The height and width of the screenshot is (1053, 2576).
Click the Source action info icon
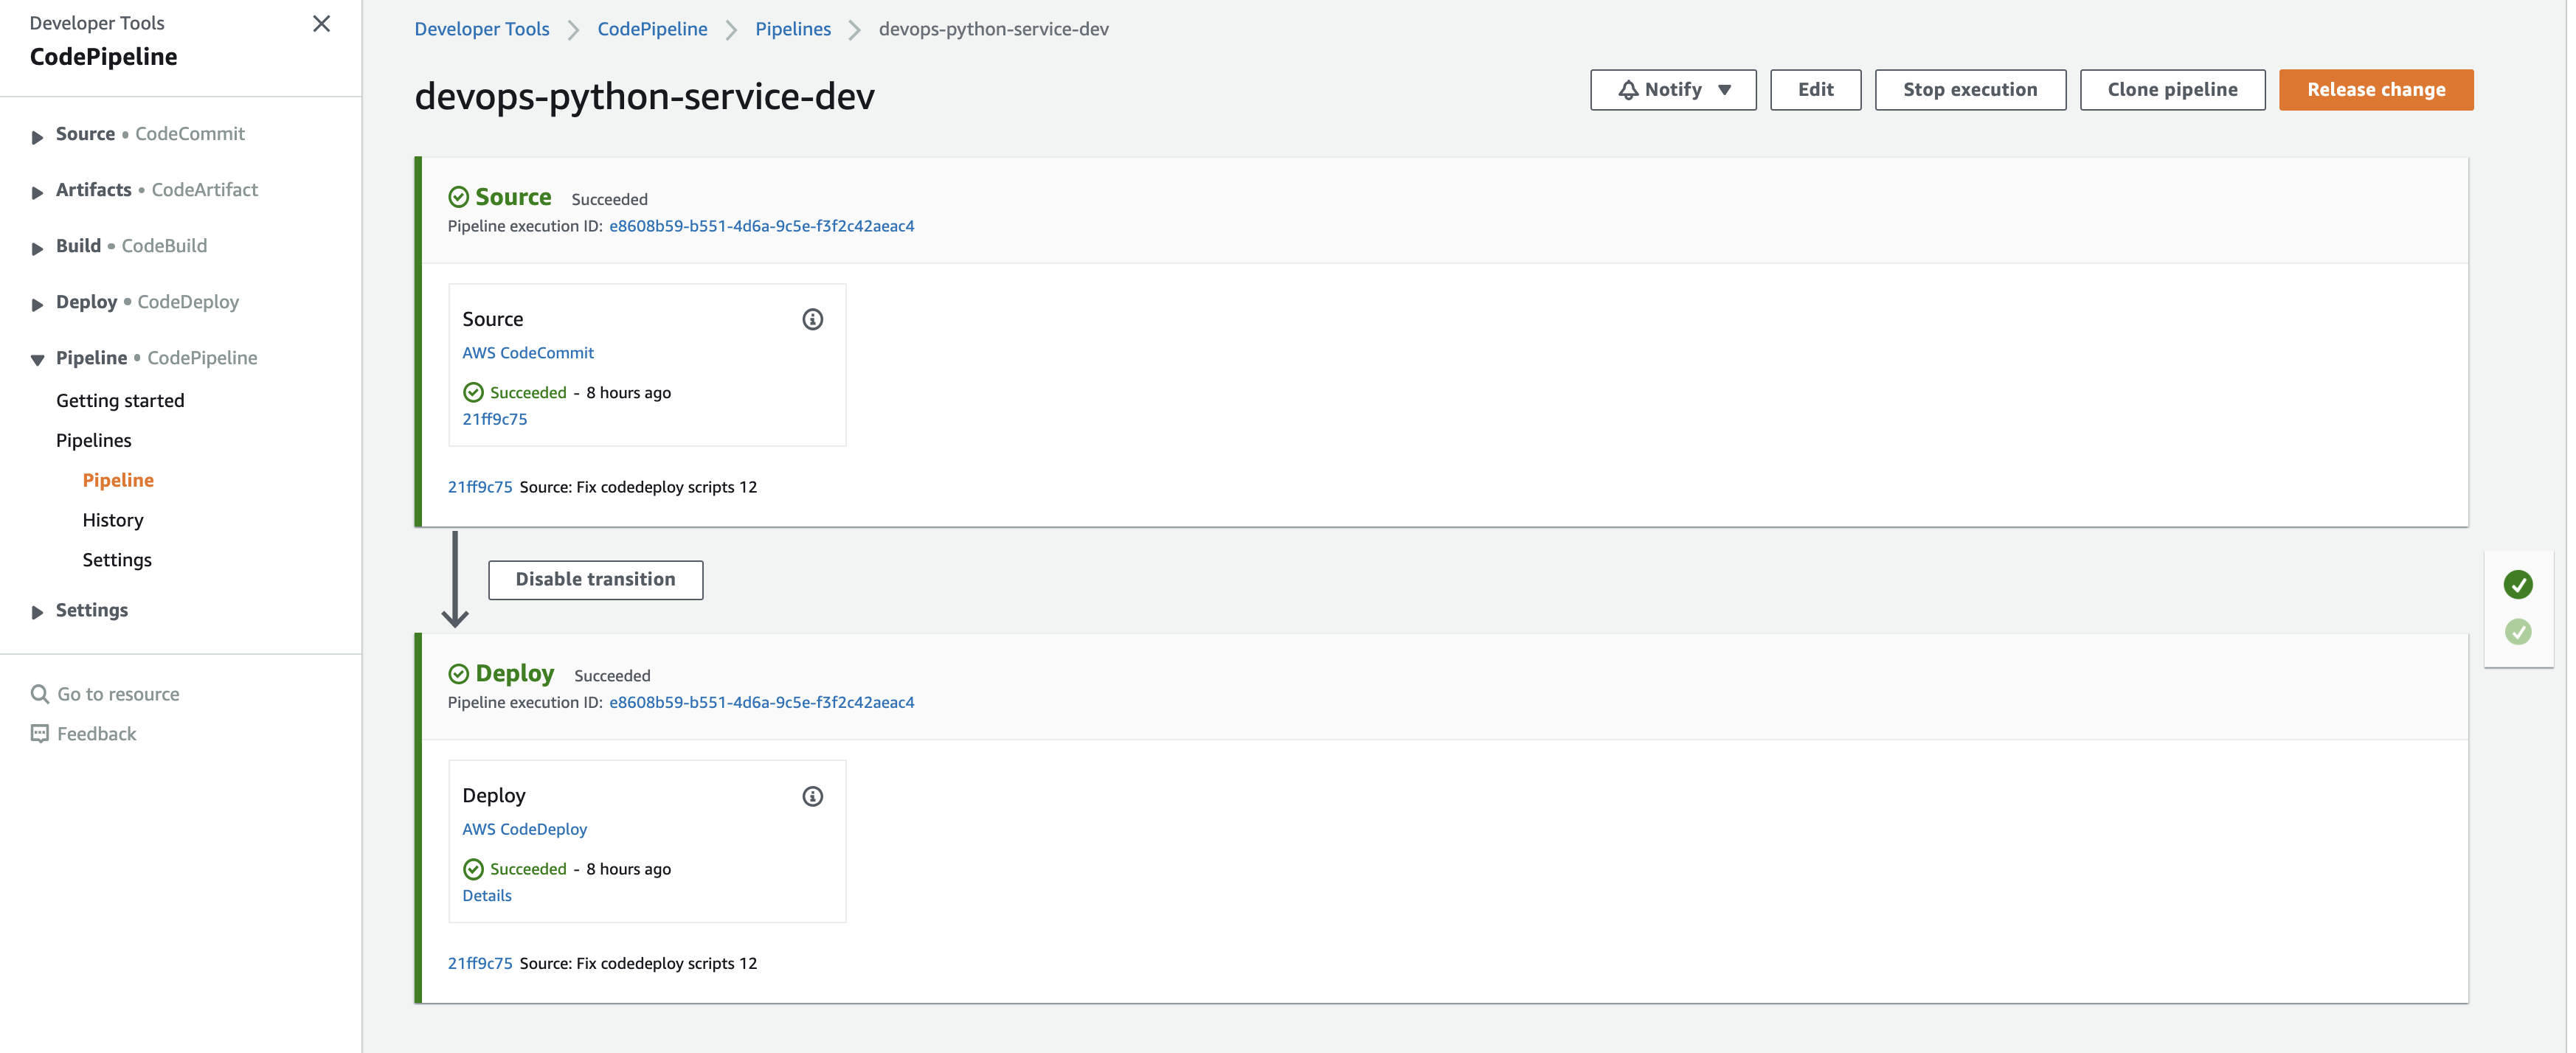(x=812, y=319)
